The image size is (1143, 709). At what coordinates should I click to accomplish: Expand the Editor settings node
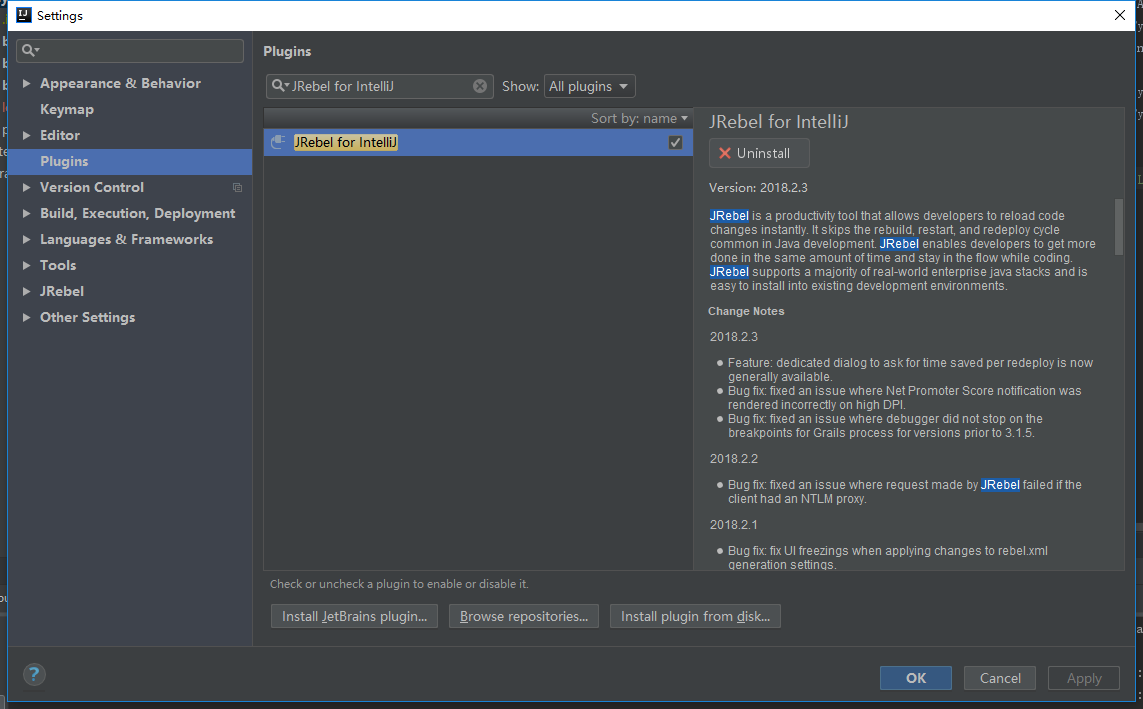(26, 135)
